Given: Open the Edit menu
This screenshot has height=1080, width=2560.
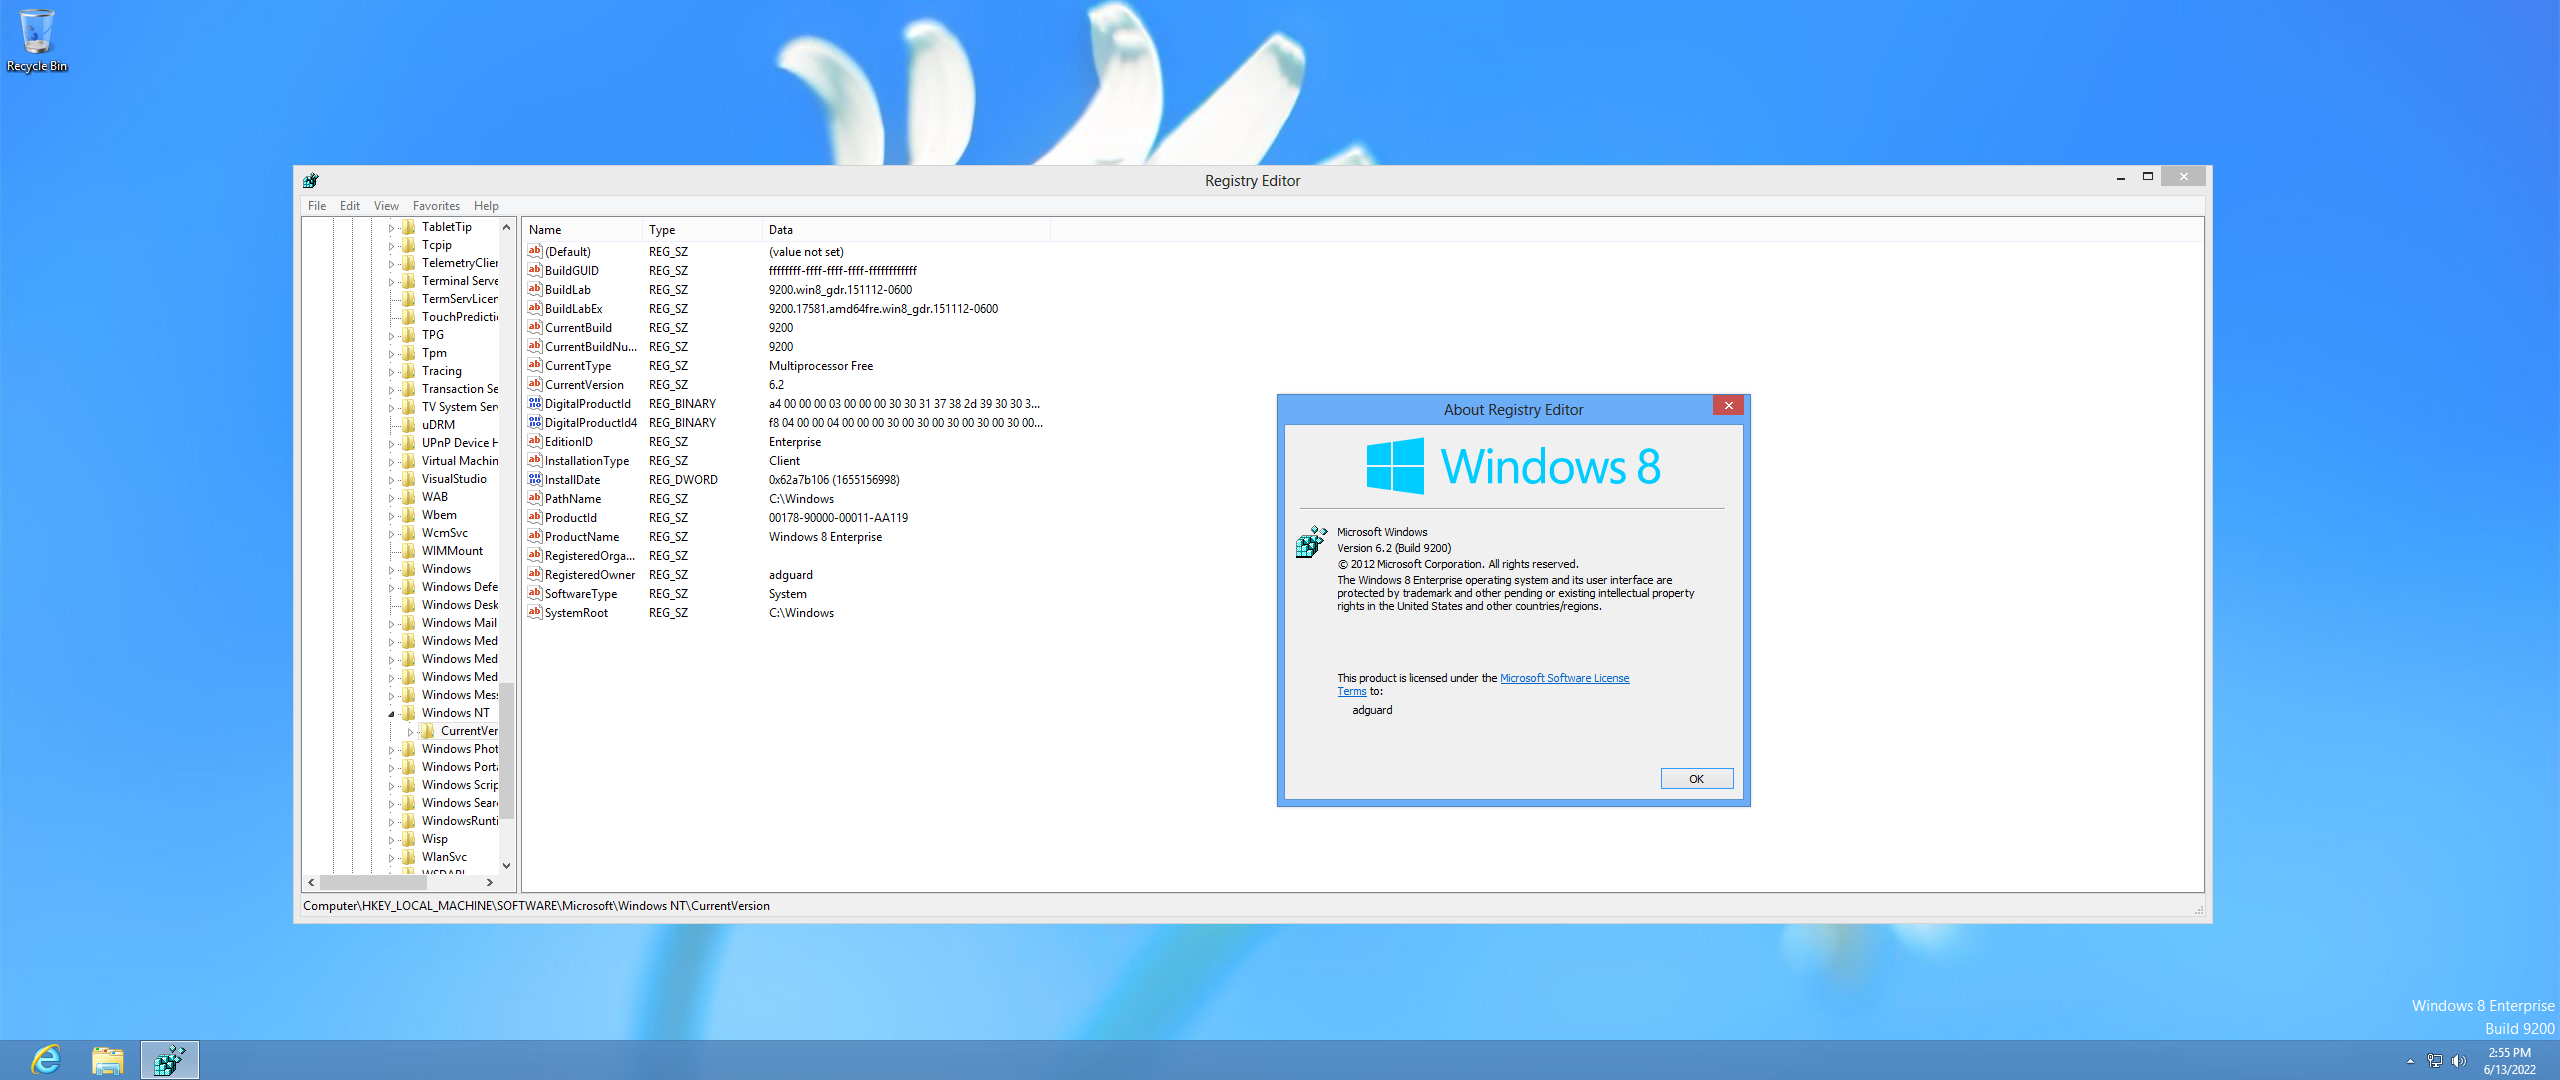Looking at the screenshot, I should point(350,205).
